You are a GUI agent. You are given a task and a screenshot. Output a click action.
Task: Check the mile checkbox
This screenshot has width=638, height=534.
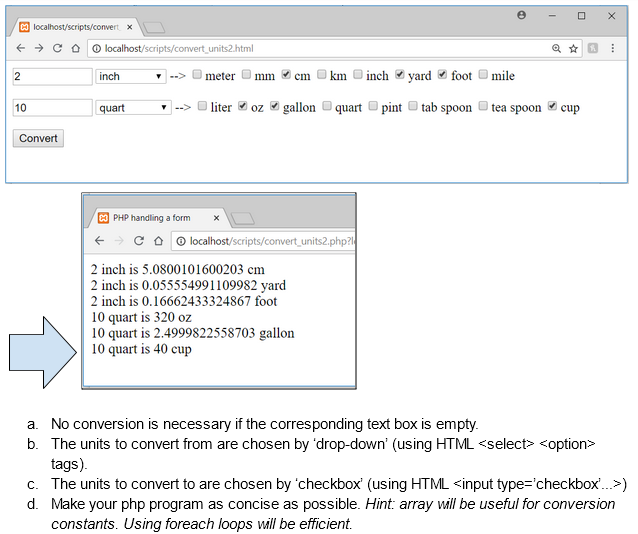(x=483, y=74)
